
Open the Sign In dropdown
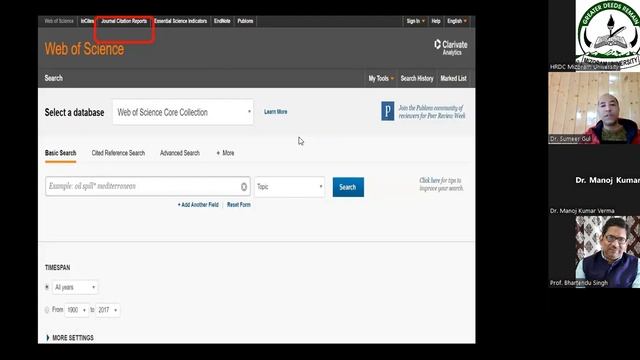(416, 21)
